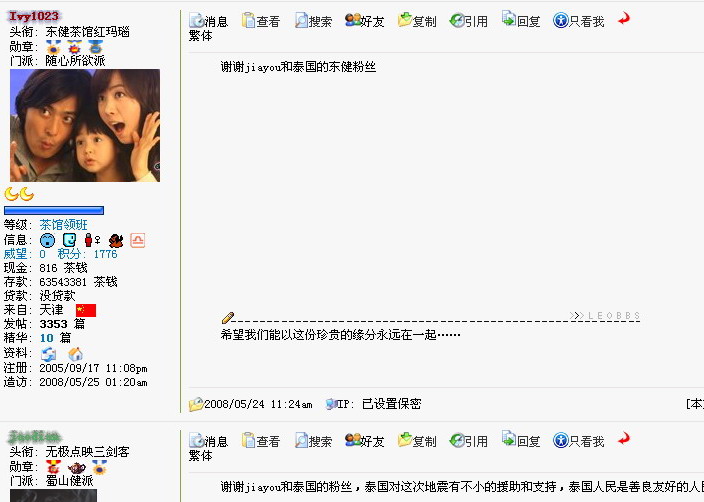
Task: Click Ivy1023's avatar photo
Action: pyautogui.click(x=85, y=125)
